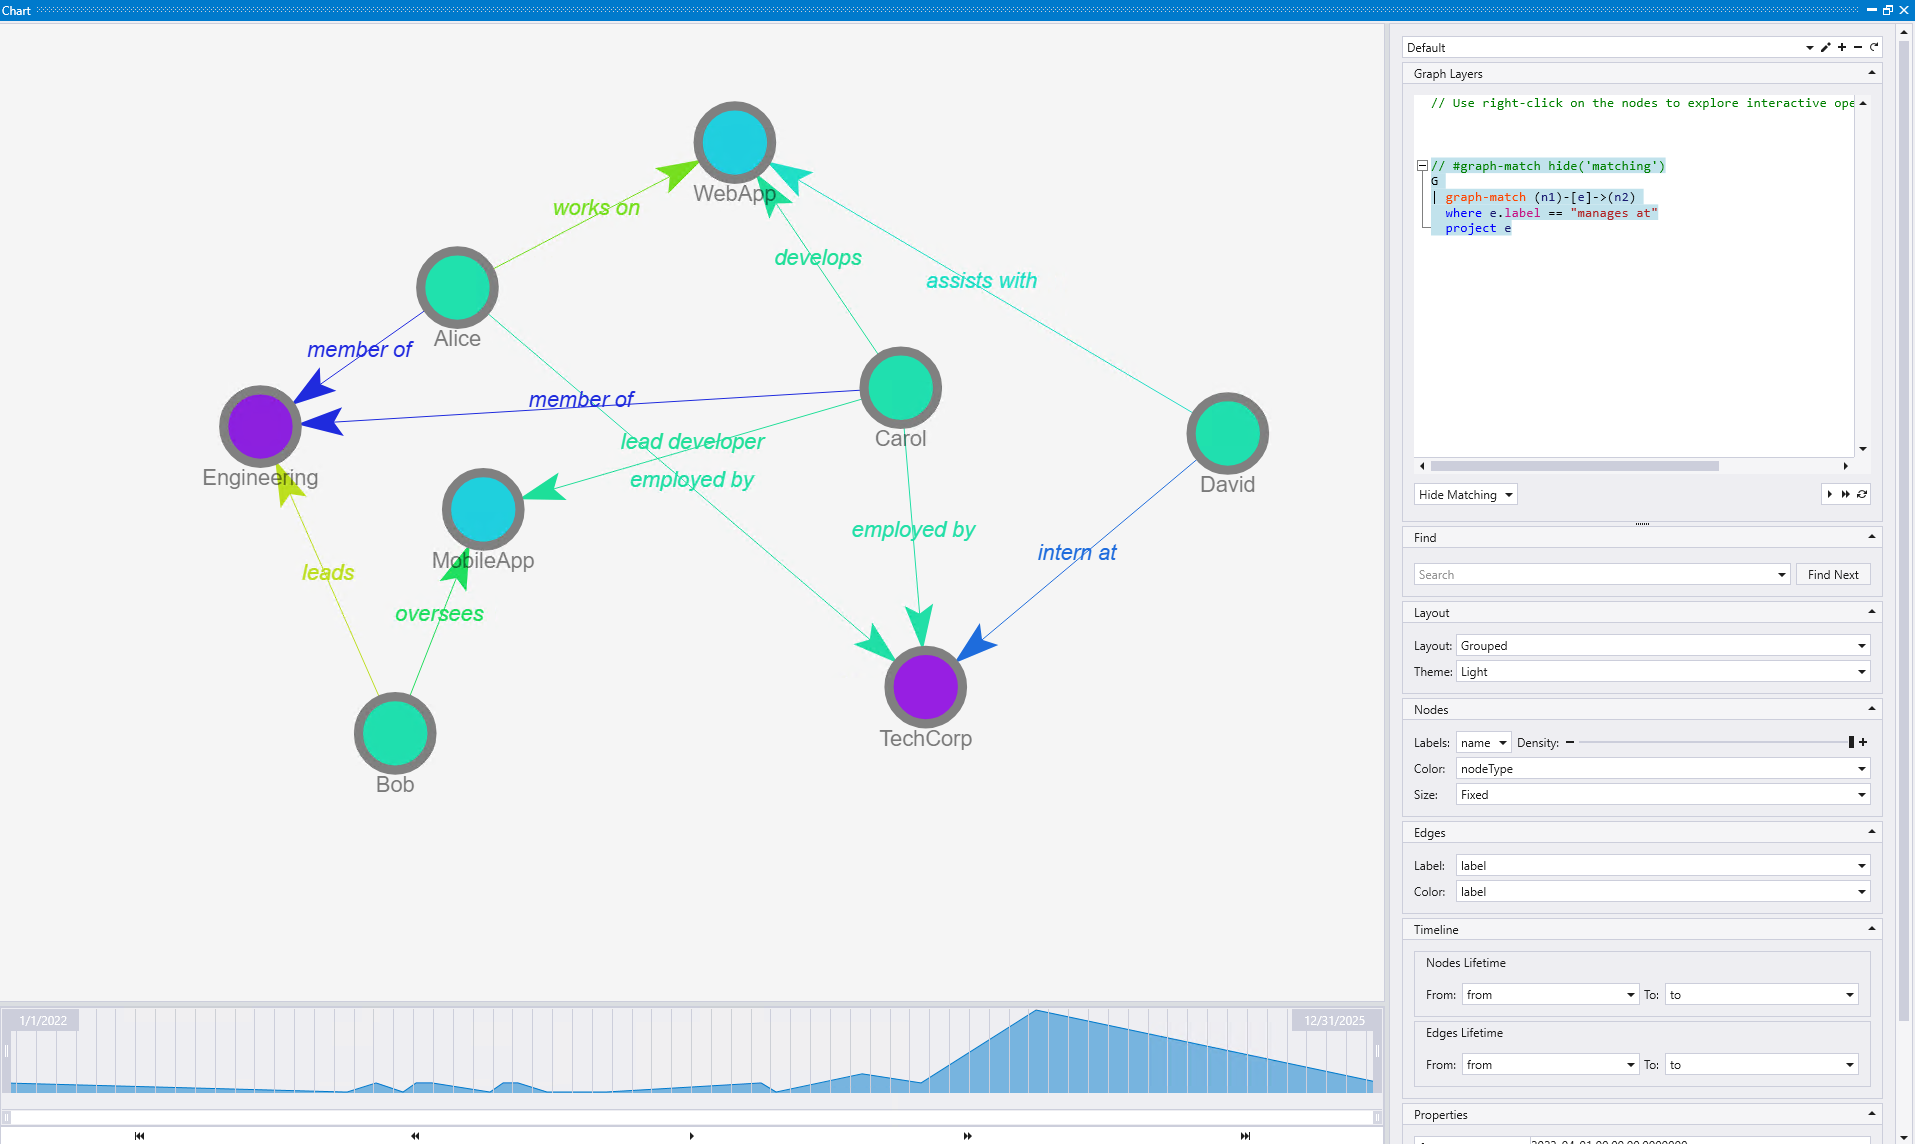
Task: Reload the Default layer using the circular arrow icon
Action: click(x=1874, y=47)
